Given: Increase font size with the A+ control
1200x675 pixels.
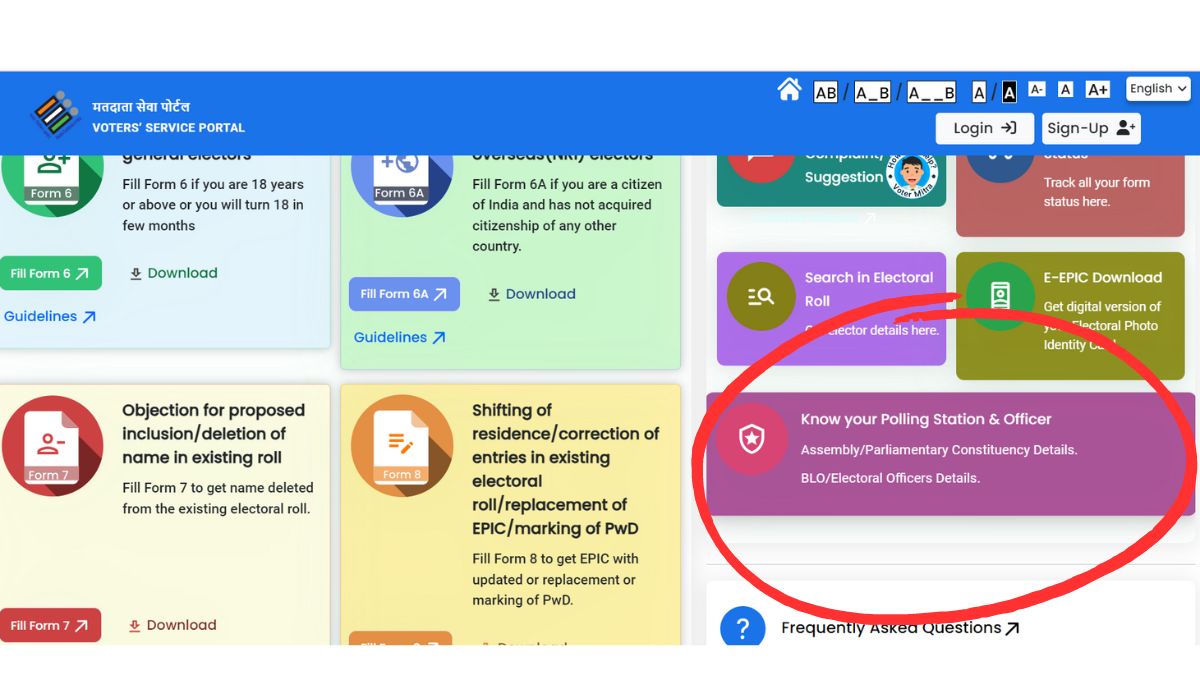Looking at the screenshot, I should click(1096, 88).
